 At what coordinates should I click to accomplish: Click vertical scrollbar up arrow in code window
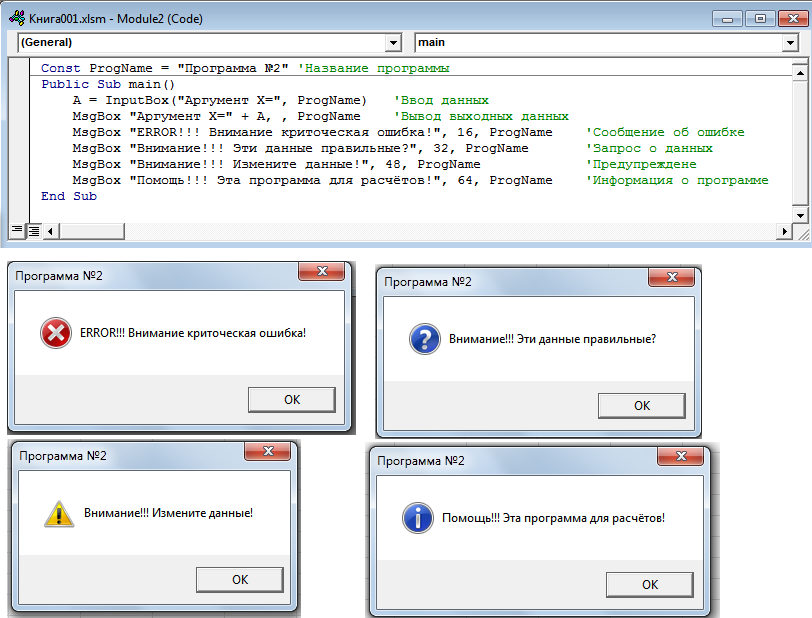(x=800, y=73)
